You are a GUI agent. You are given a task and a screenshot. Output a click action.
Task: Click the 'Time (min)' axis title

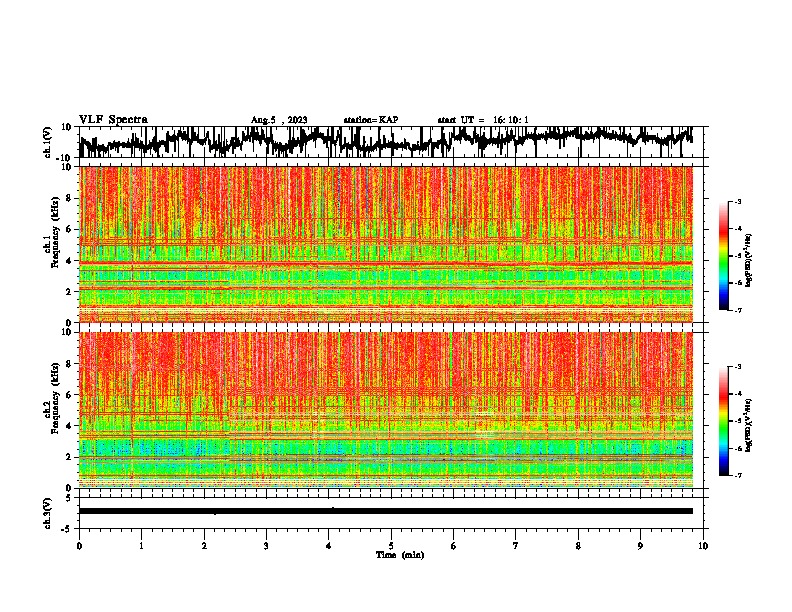[400, 555]
